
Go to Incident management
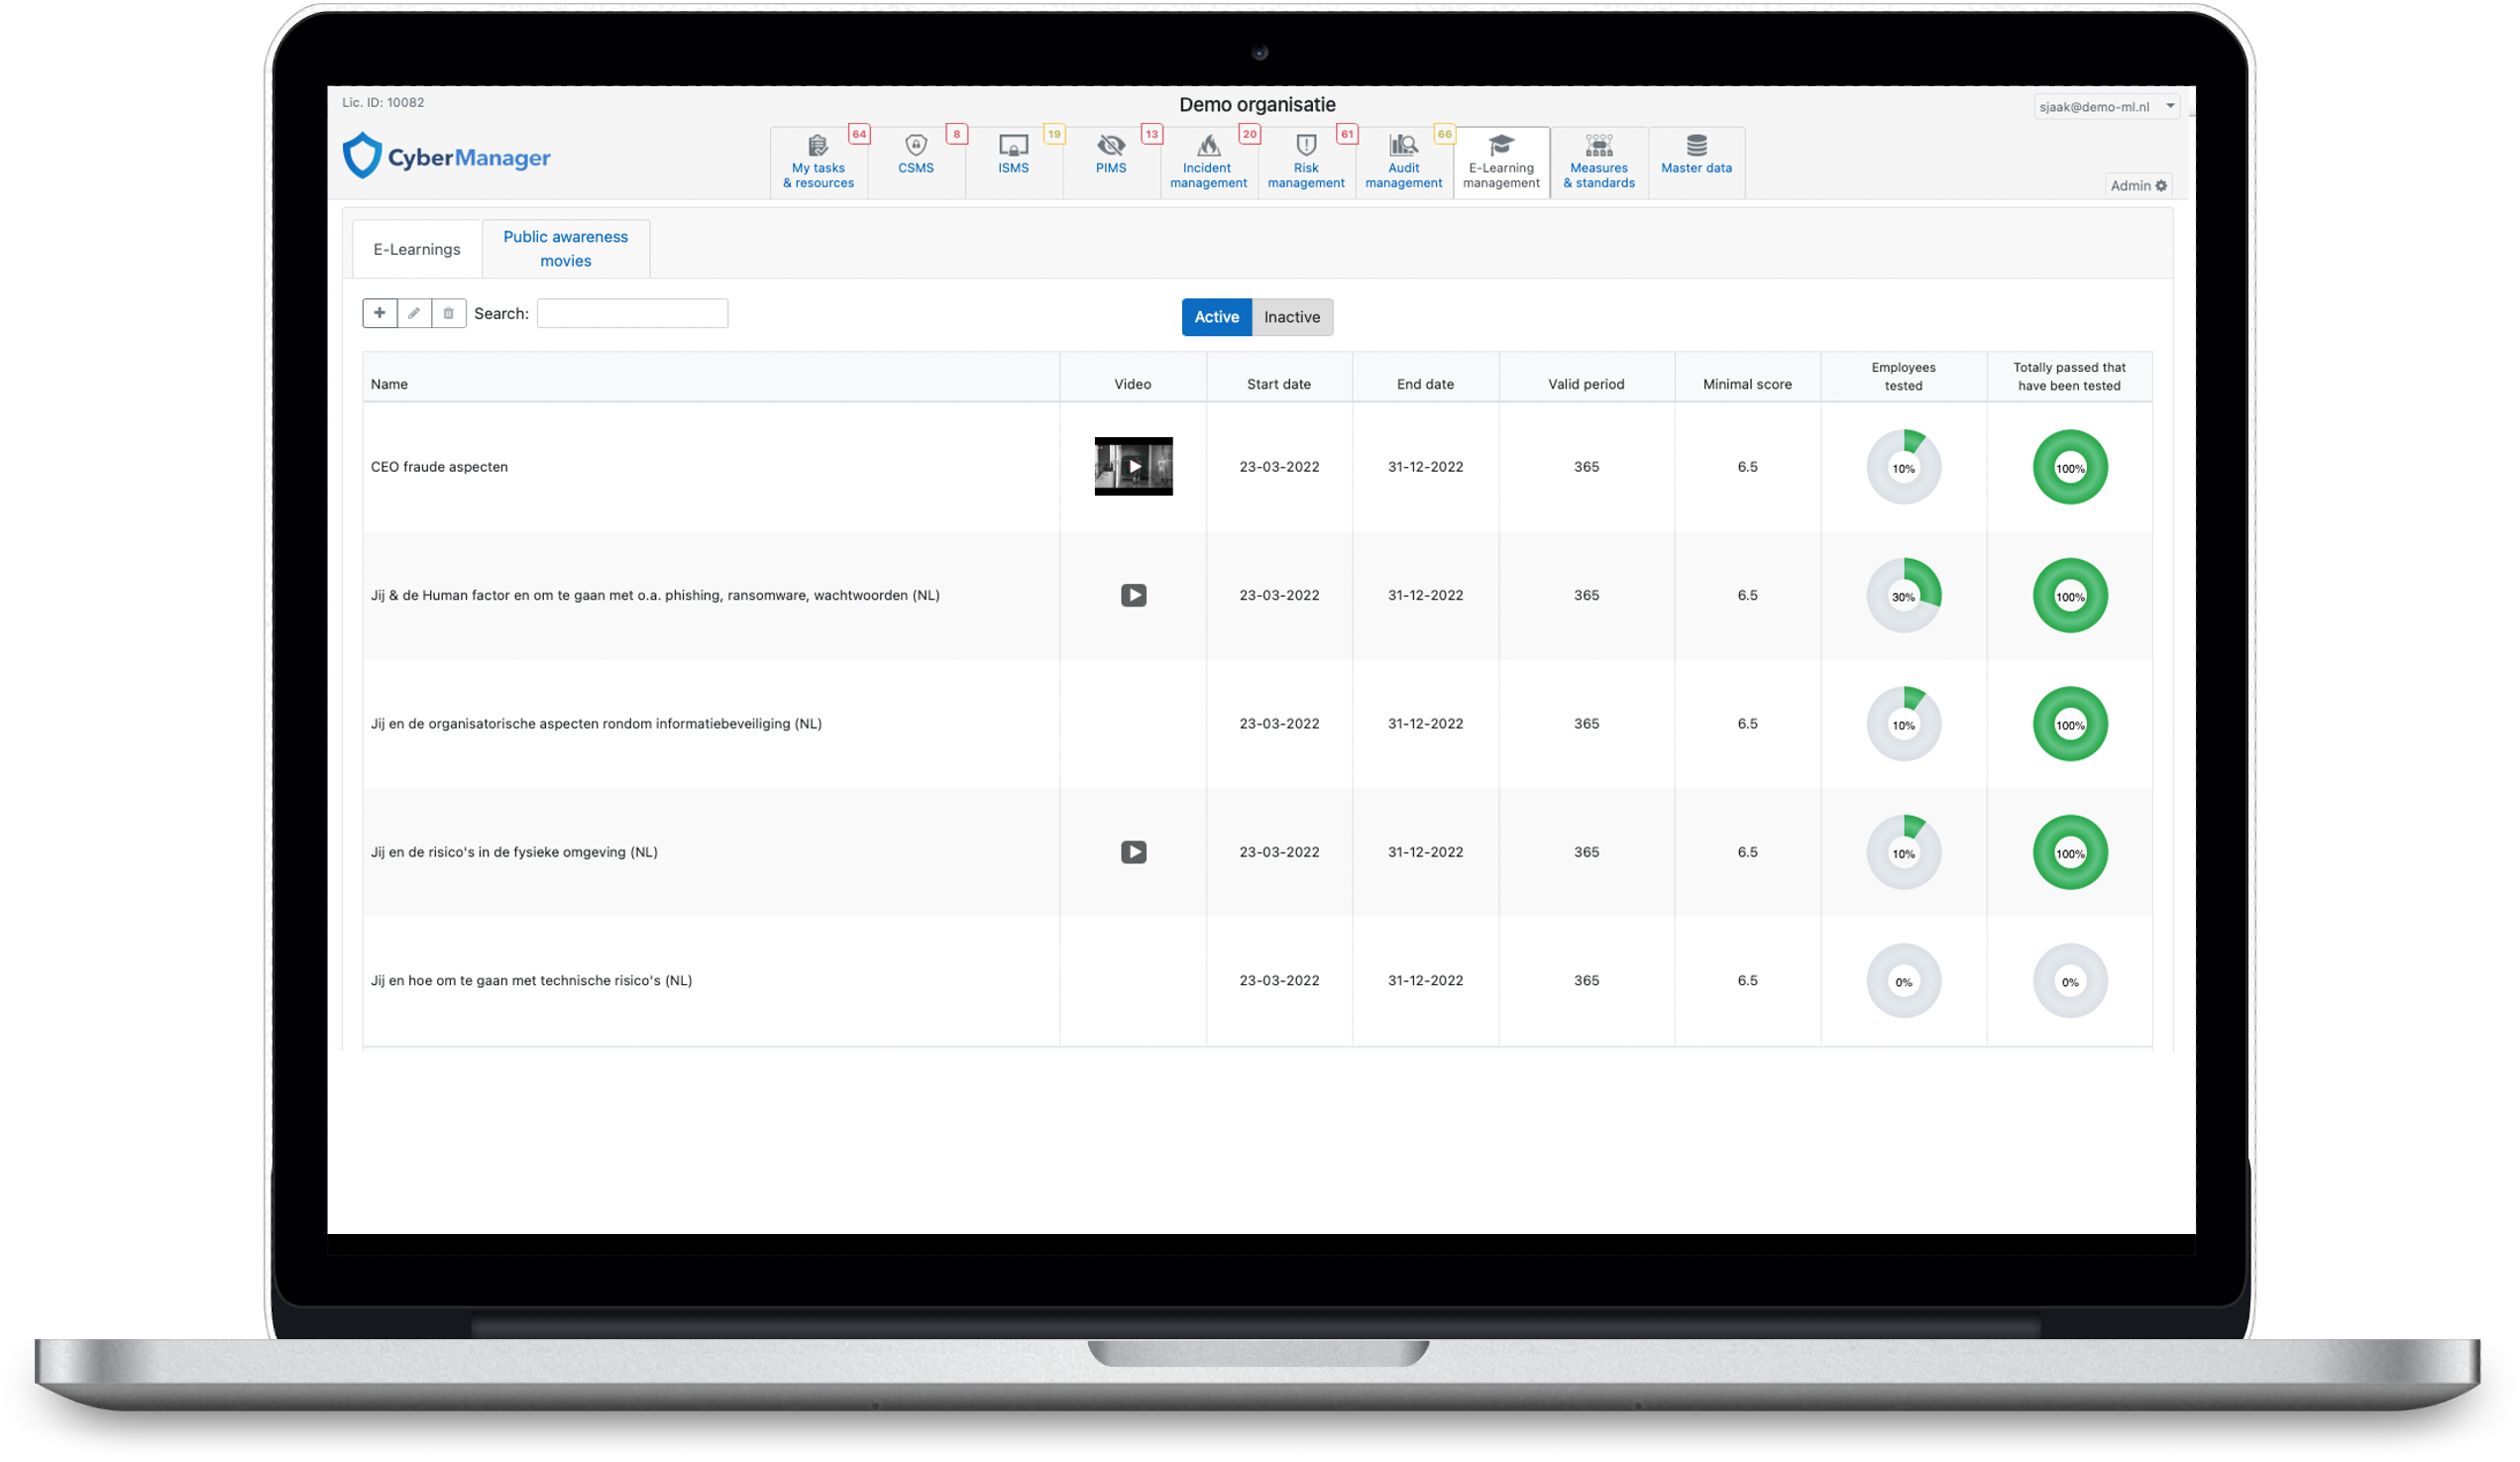pyautogui.click(x=1208, y=162)
